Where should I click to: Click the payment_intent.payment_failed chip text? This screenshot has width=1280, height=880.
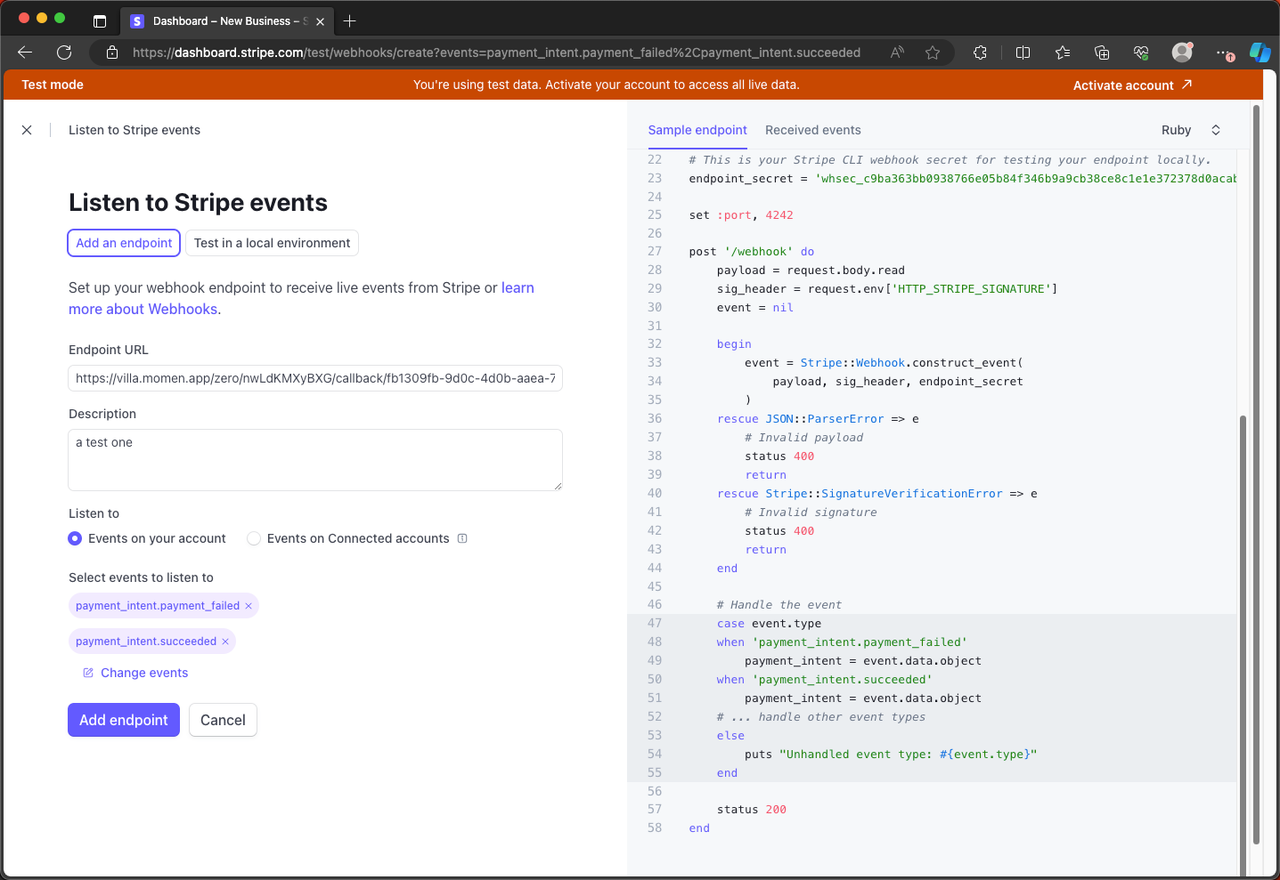[157, 606]
